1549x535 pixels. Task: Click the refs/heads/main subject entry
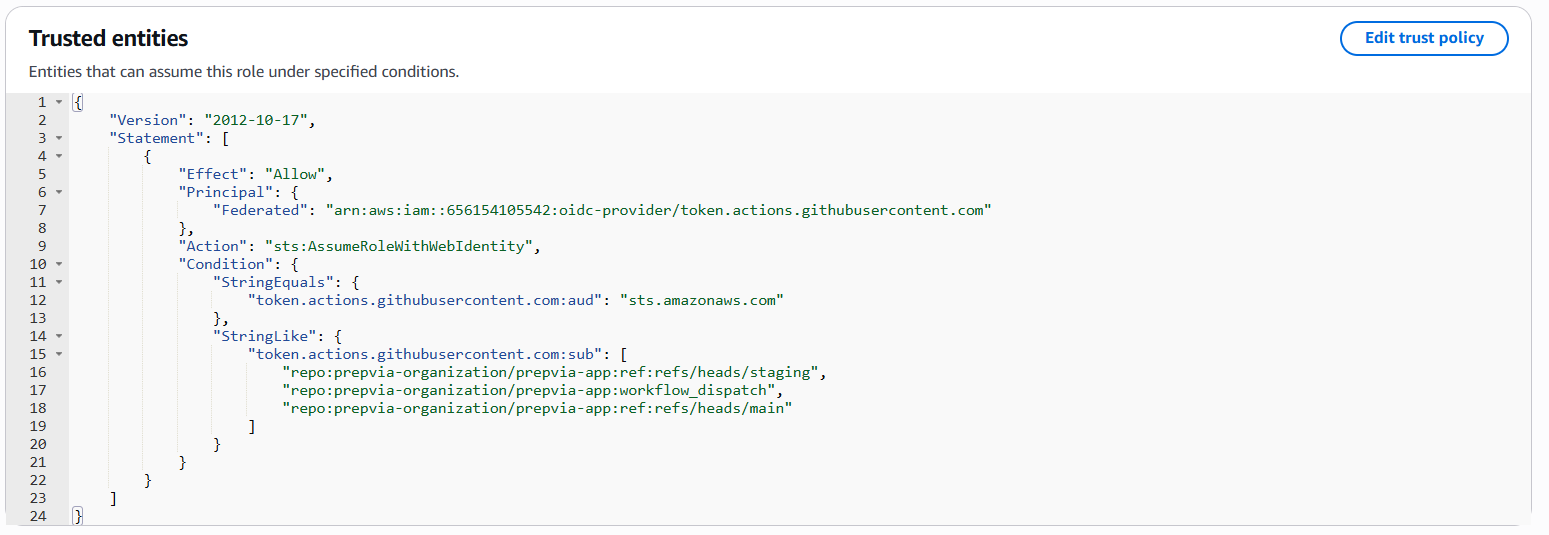tap(537, 408)
